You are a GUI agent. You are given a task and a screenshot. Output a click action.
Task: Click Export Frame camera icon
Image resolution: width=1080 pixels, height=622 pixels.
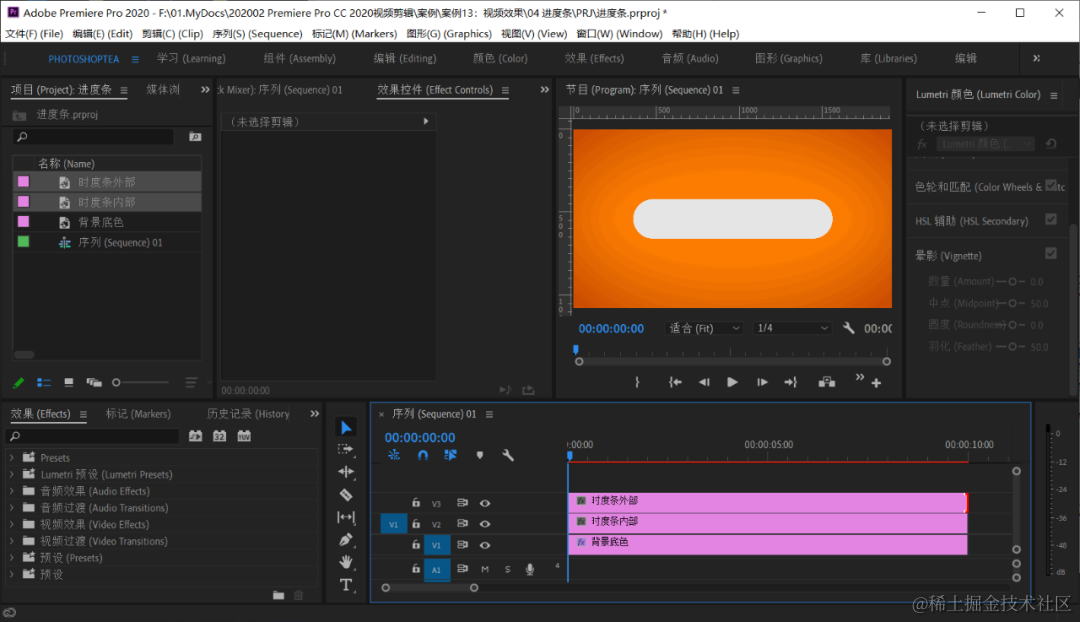pos(827,382)
